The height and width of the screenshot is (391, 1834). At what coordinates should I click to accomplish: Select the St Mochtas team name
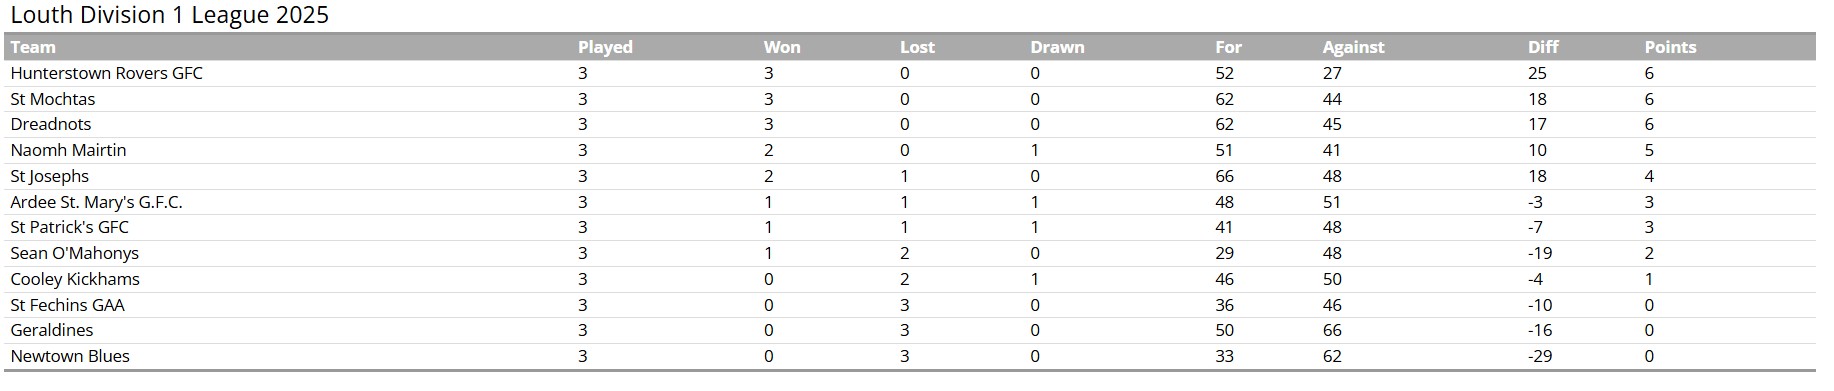coord(53,99)
